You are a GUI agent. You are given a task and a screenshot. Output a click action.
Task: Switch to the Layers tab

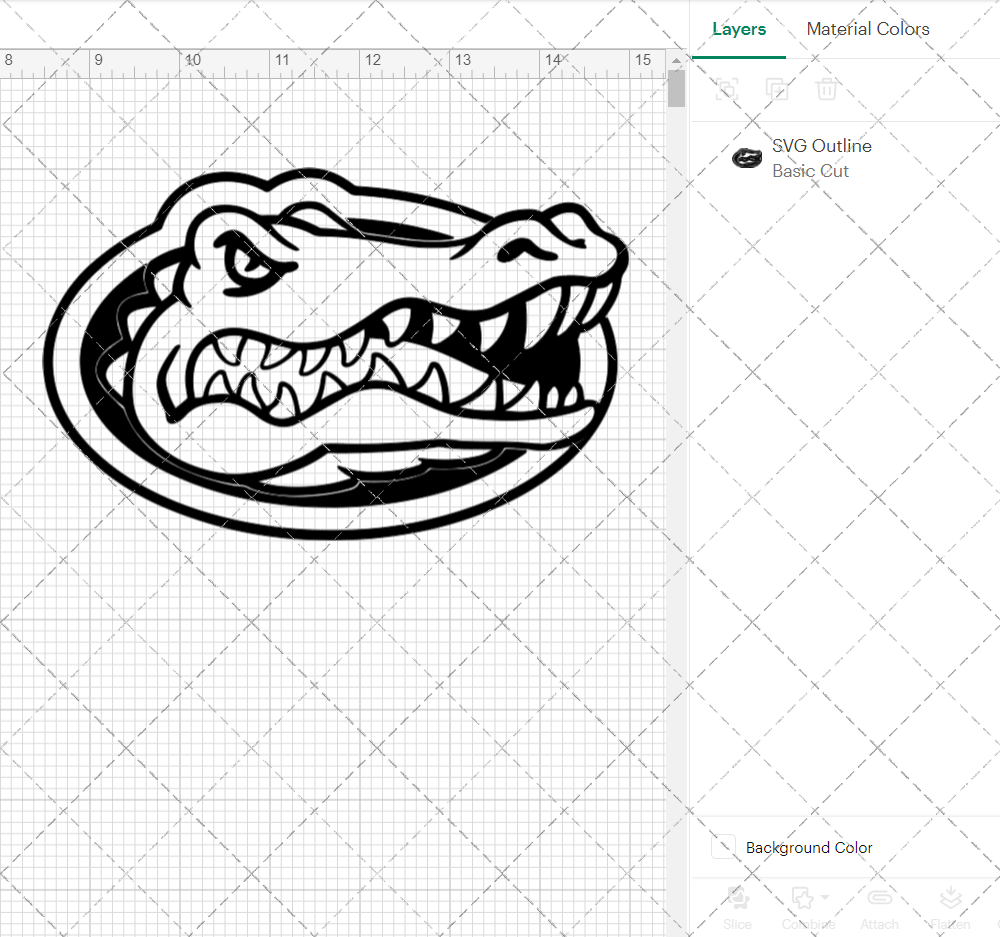[739, 29]
